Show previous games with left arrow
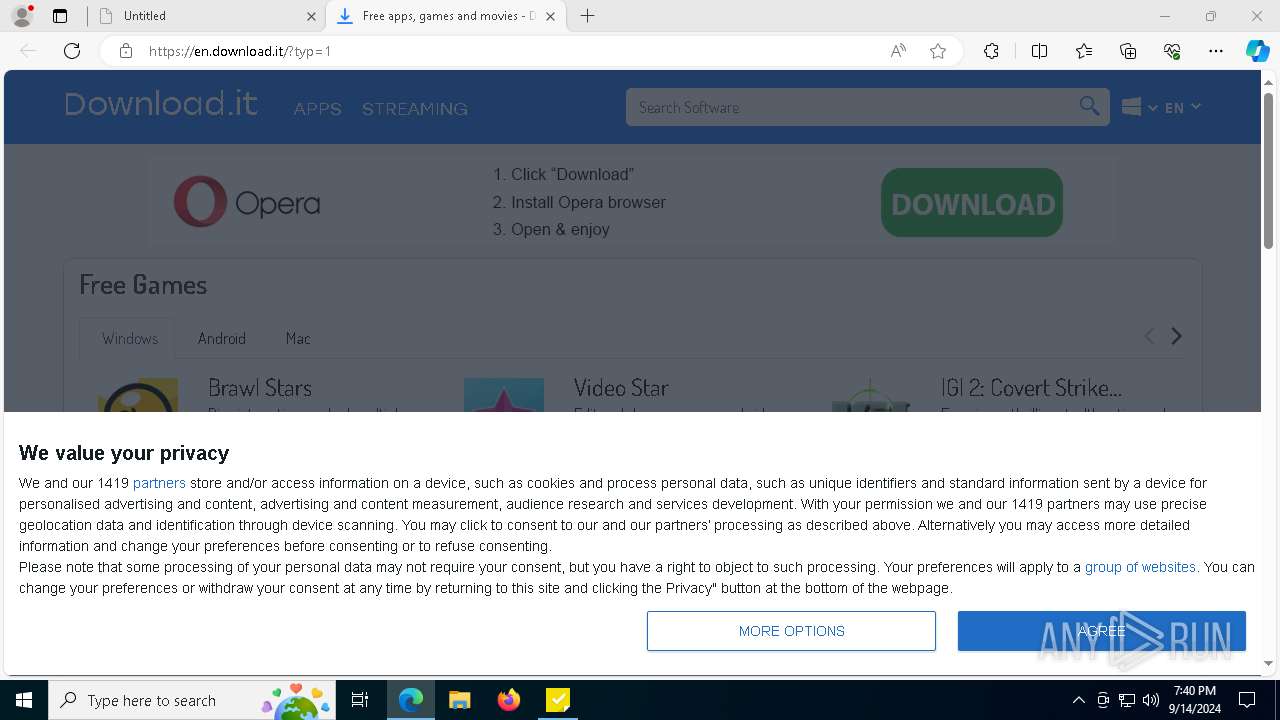 tap(1149, 336)
